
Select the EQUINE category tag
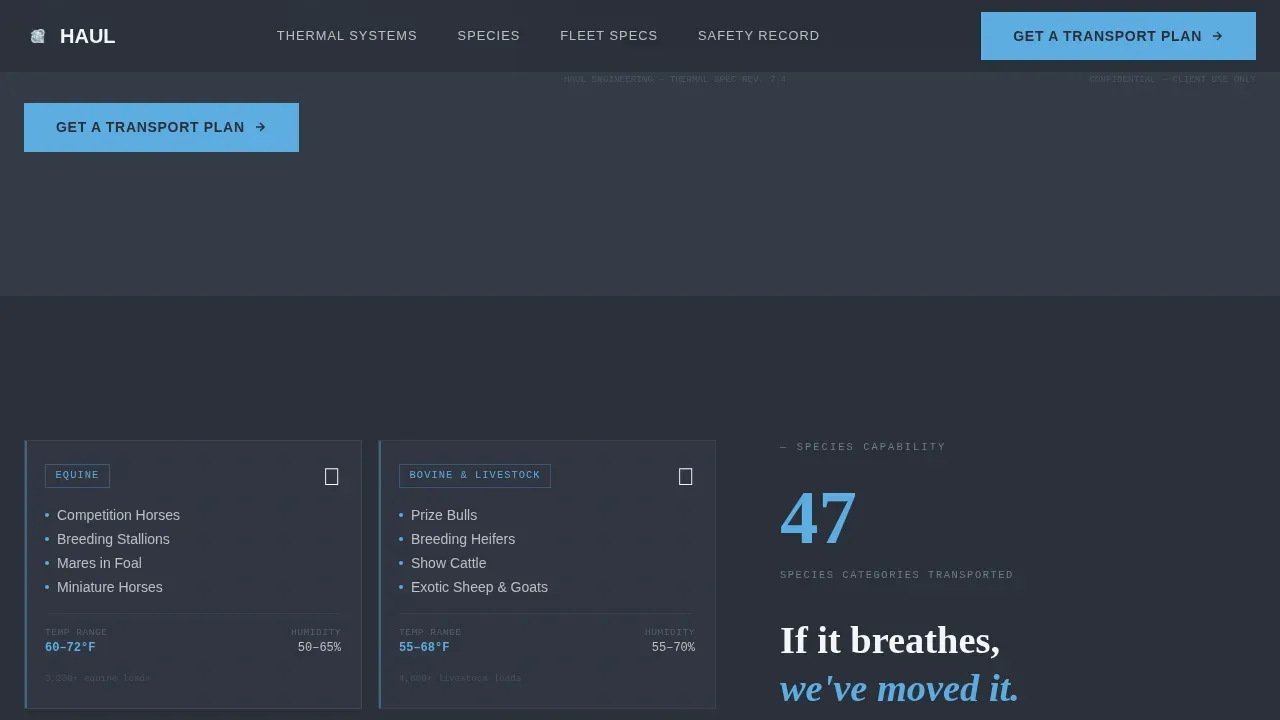click(77, 476)
